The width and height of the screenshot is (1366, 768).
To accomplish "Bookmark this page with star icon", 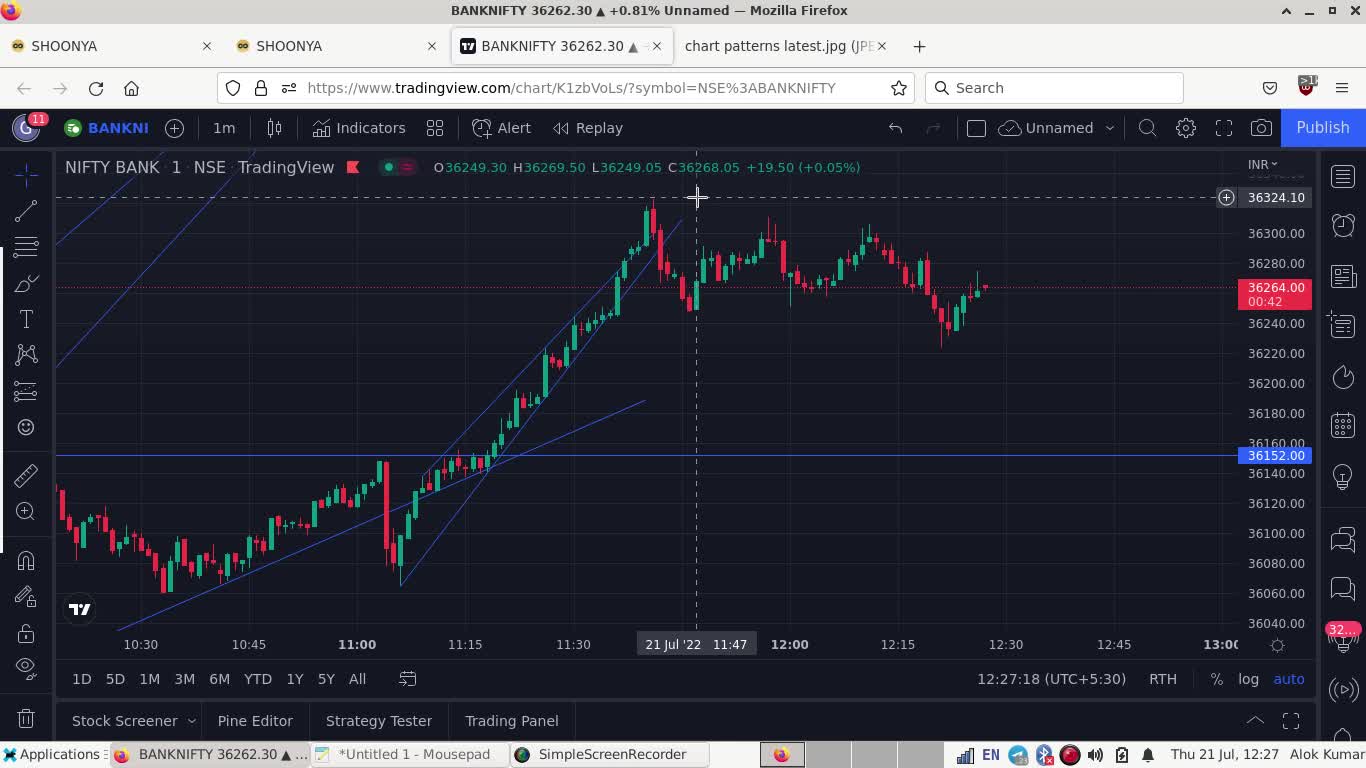I will 899,88.
